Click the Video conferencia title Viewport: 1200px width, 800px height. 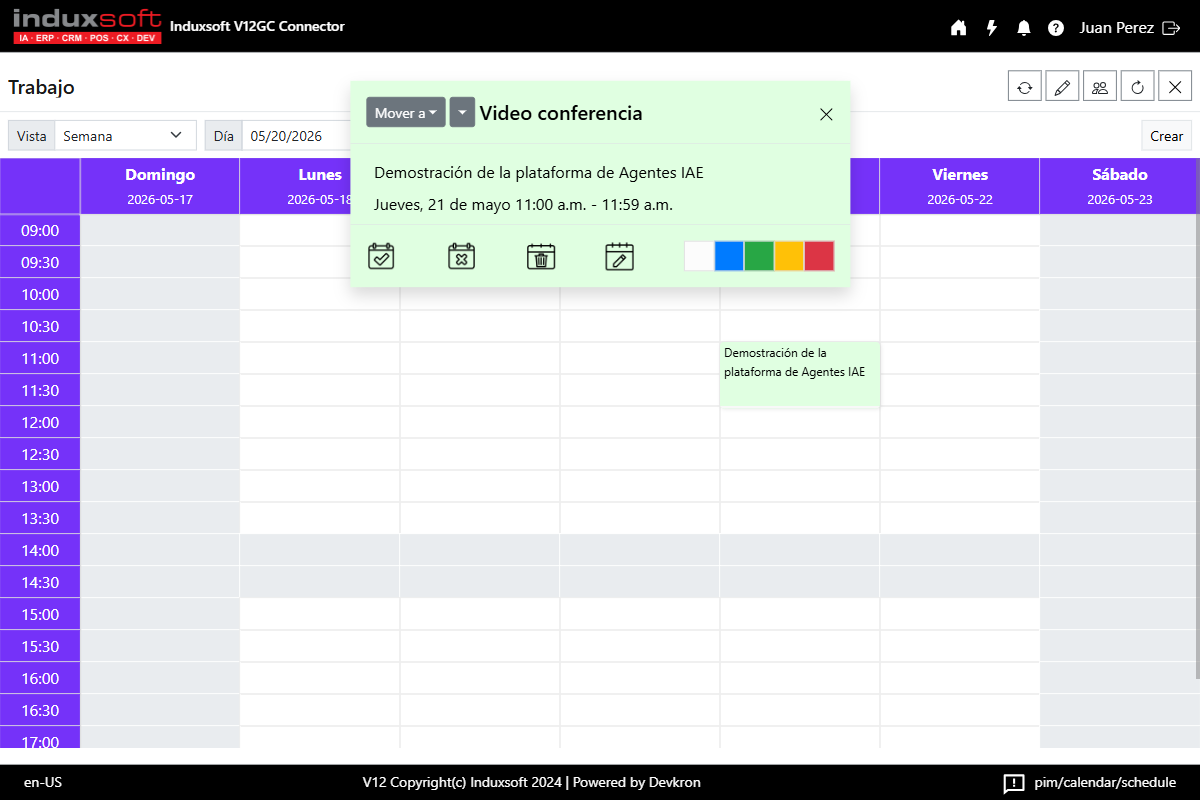click(561, 113)
